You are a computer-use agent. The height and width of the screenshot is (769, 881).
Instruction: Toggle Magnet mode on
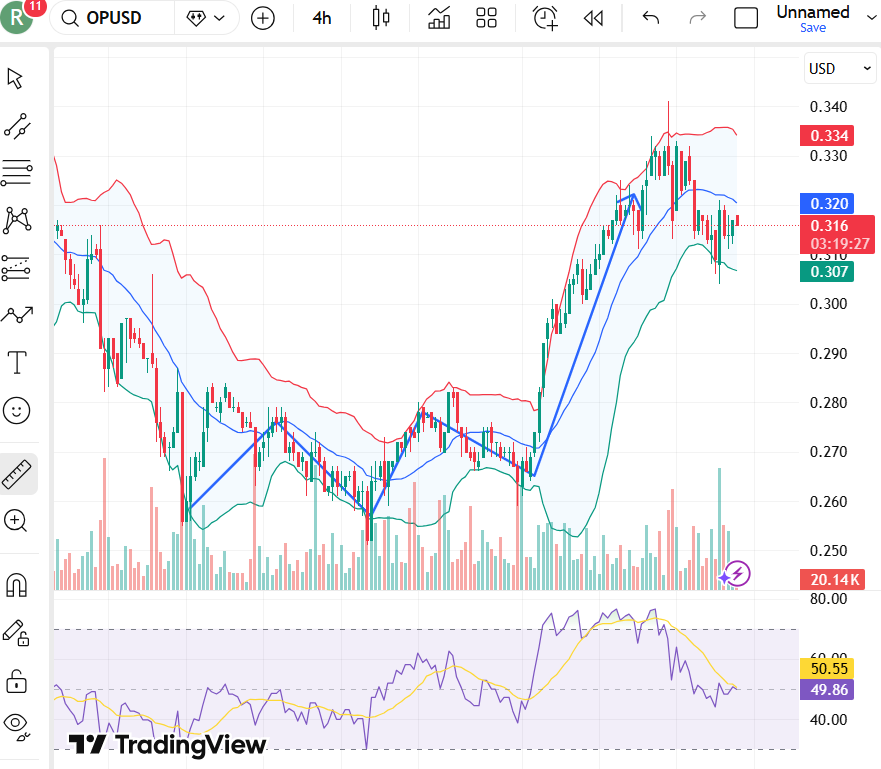pyautogui.click(x=16, y=584)
